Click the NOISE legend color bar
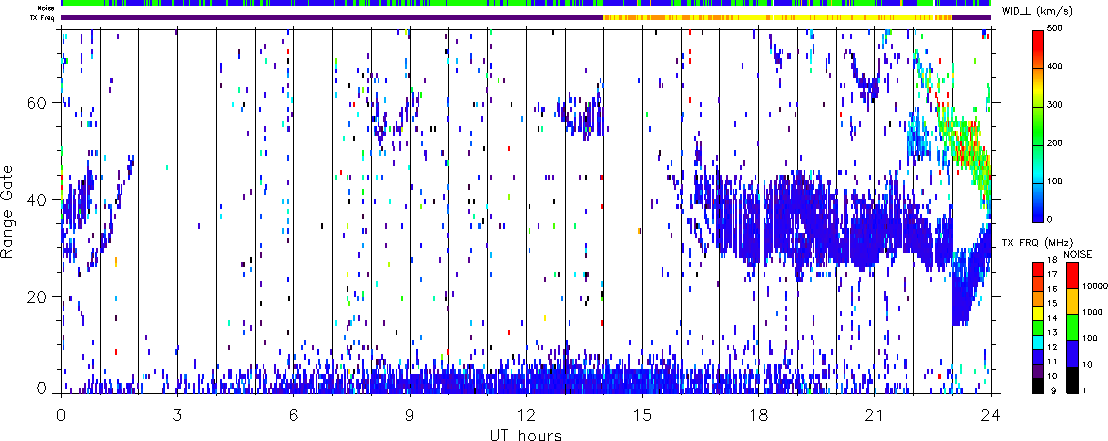This screenshot has width=1108, height=441. click(1072, 328)
